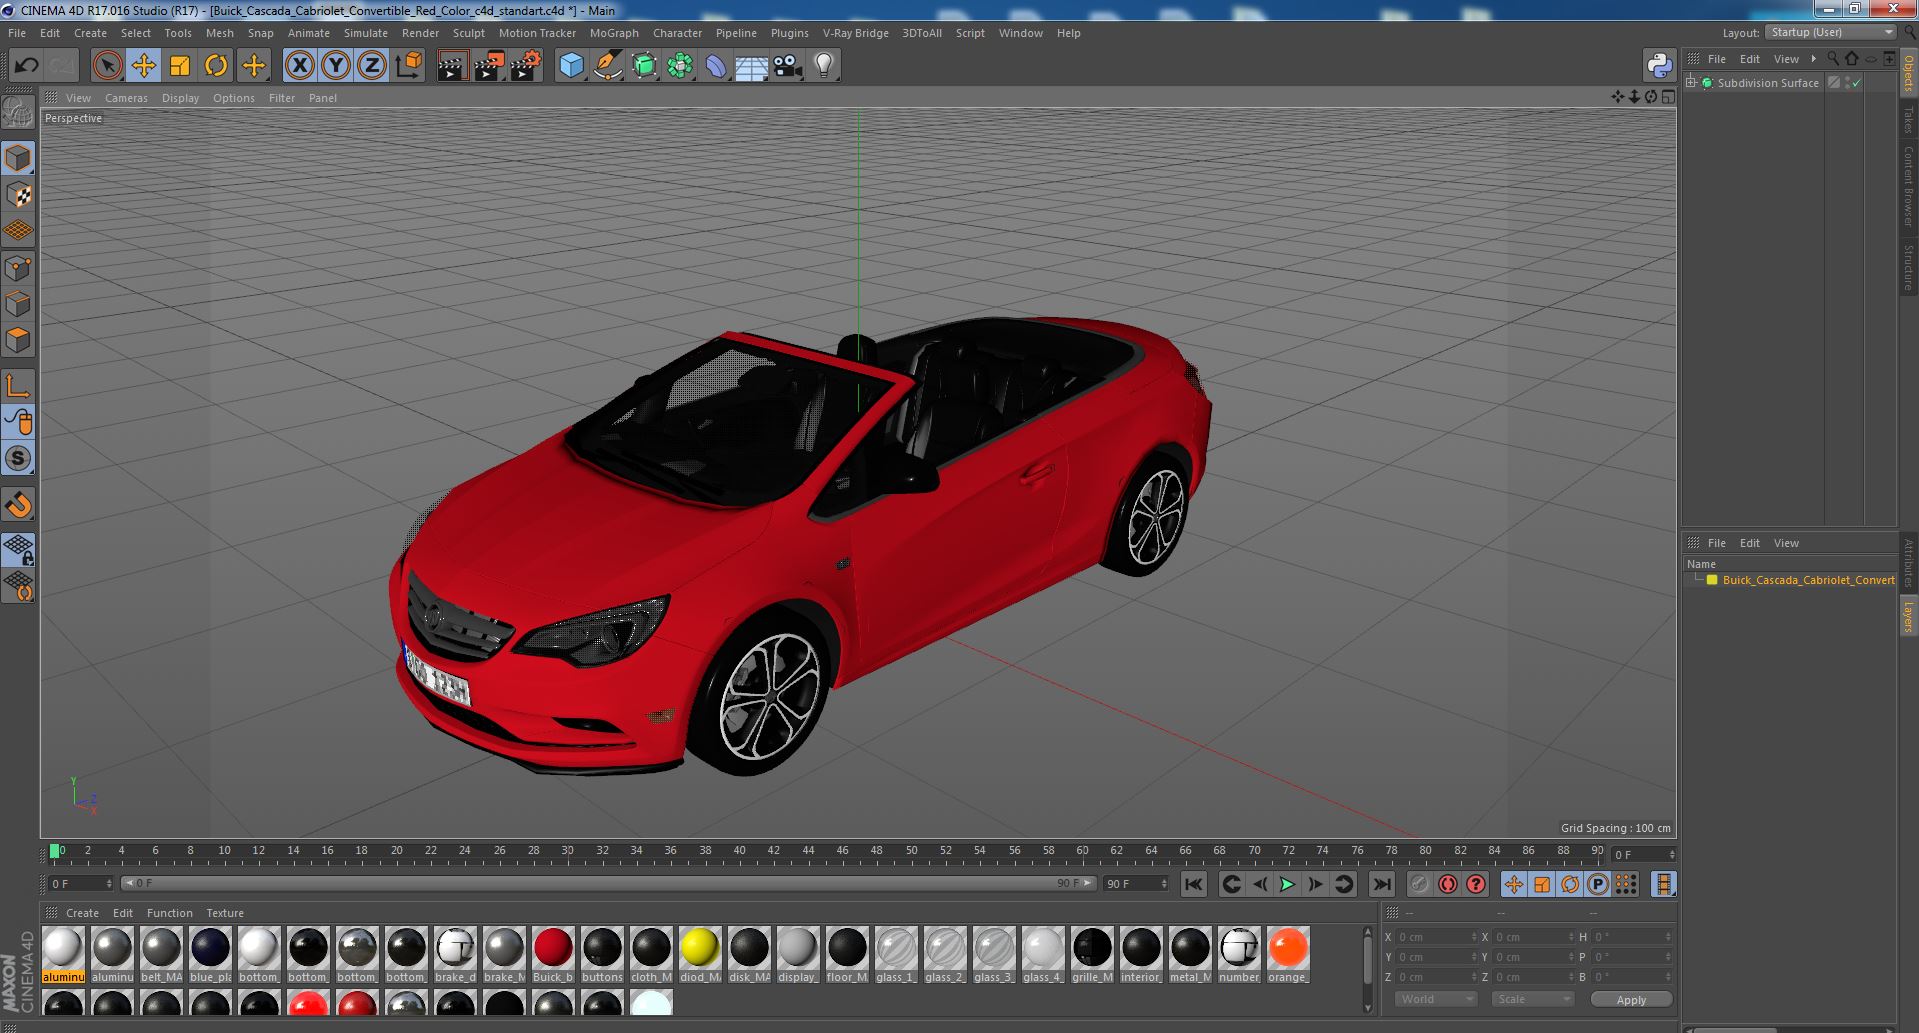Screen dimensions: 1919x1033
Task: Select the diod_M yellow material
Action: click(699, 955)
